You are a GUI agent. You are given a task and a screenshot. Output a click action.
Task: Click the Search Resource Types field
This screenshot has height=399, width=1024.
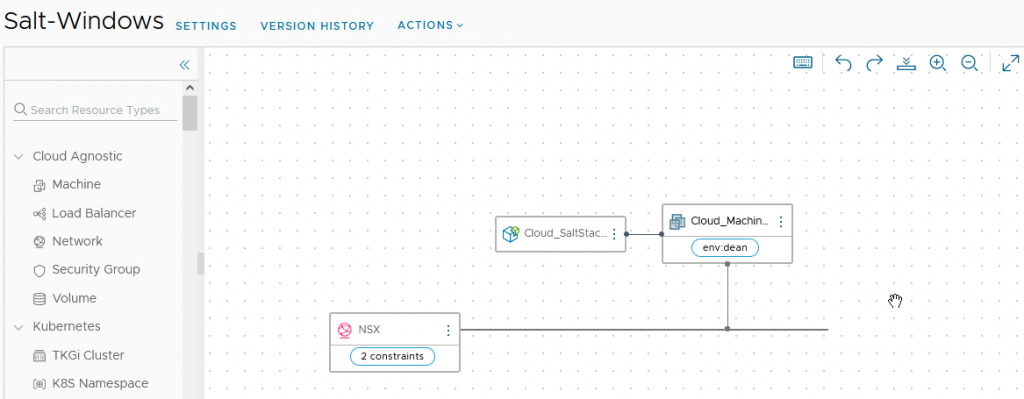(x=95, y=110)
